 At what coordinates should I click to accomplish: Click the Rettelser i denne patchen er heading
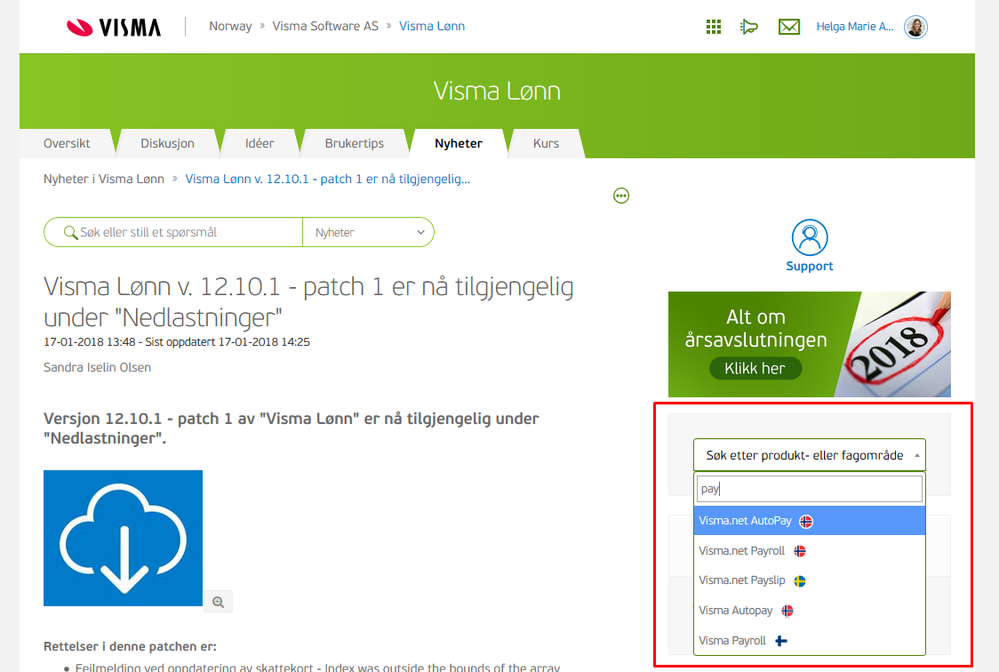tap(130, 647)
